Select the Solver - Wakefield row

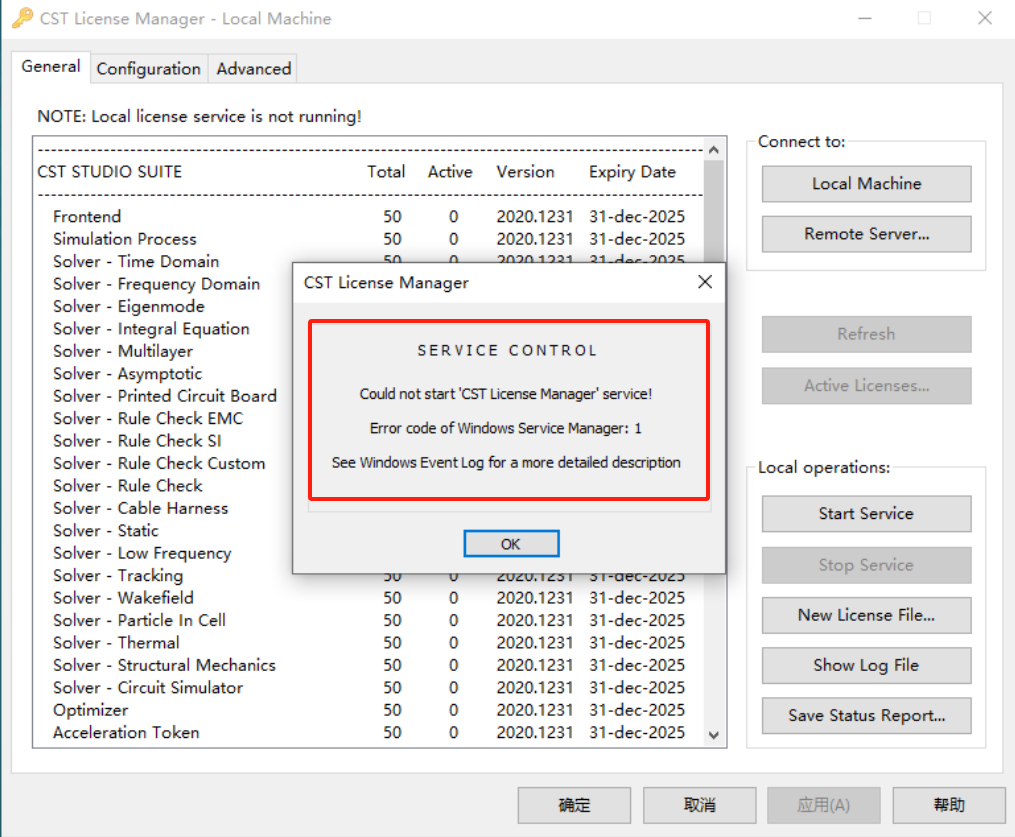[369, 598]
